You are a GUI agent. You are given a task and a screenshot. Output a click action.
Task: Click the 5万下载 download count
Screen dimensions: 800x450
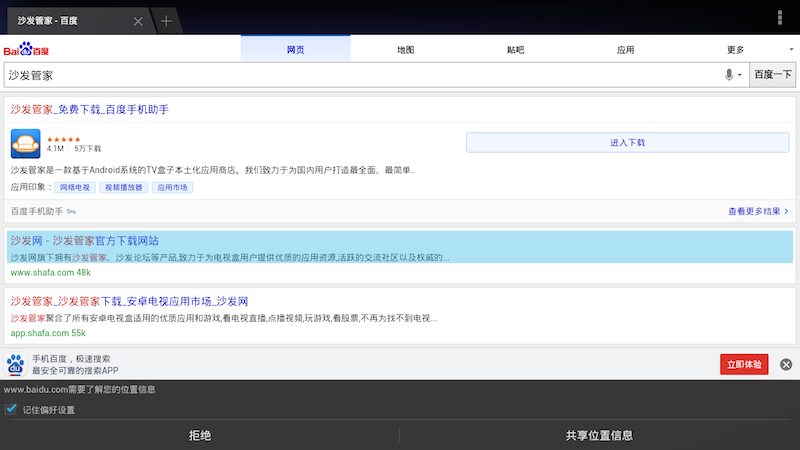tap(88, 148)
